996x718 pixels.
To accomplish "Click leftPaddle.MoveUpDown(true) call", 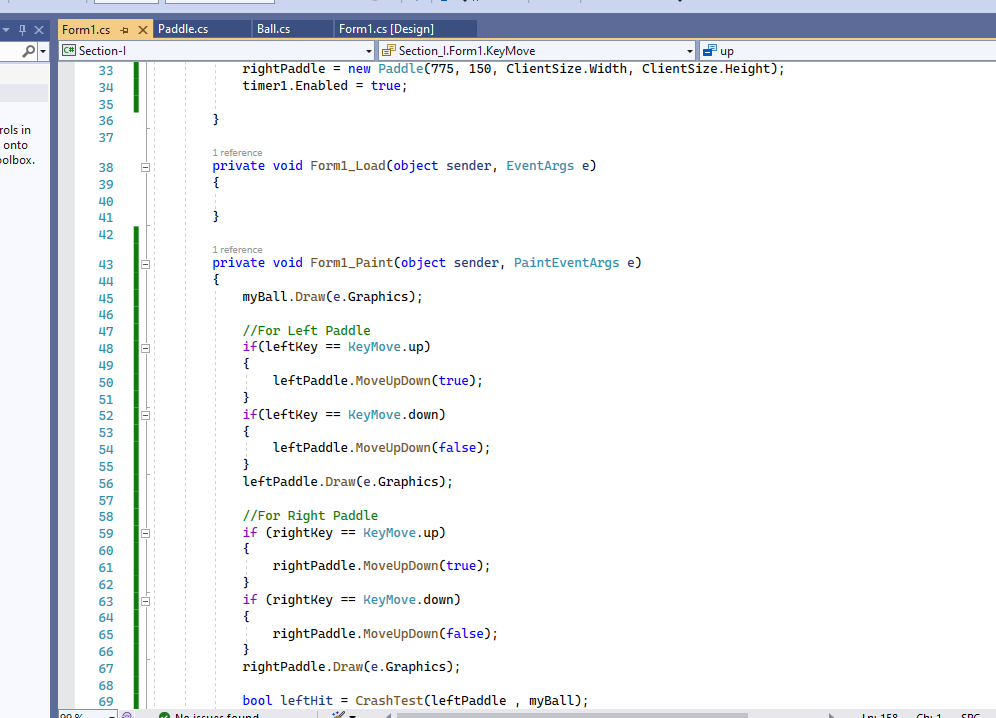I will (x=378, y=381).
